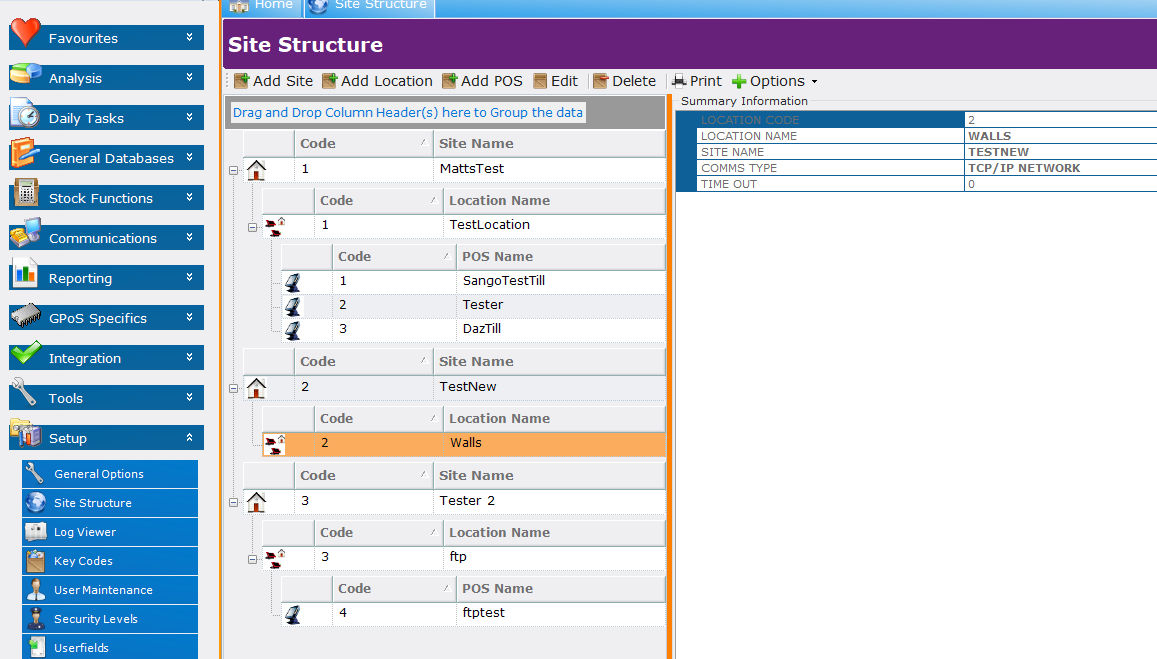Click the Delete toolbar button
The height and width of the screenshot is (659, 1157).
click(x=624, y=81)
